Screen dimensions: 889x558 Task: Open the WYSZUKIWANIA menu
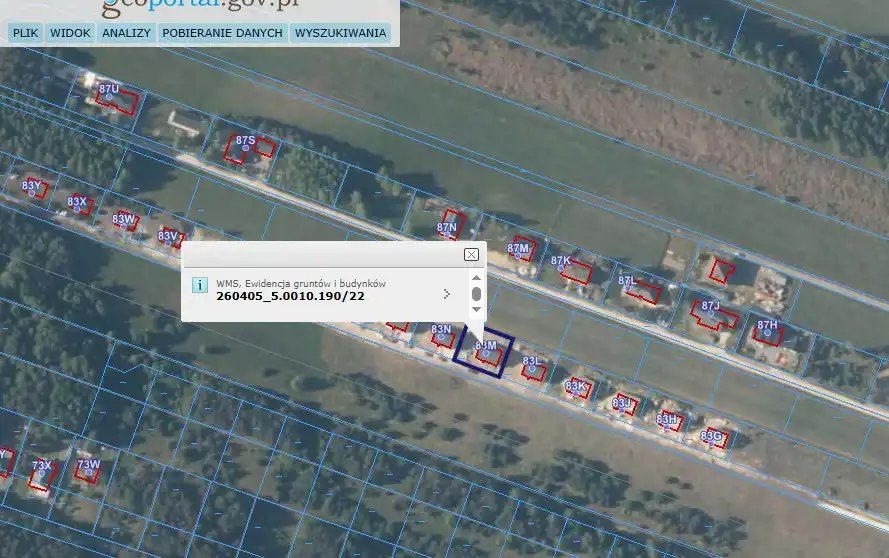click(x=340, y=33)
